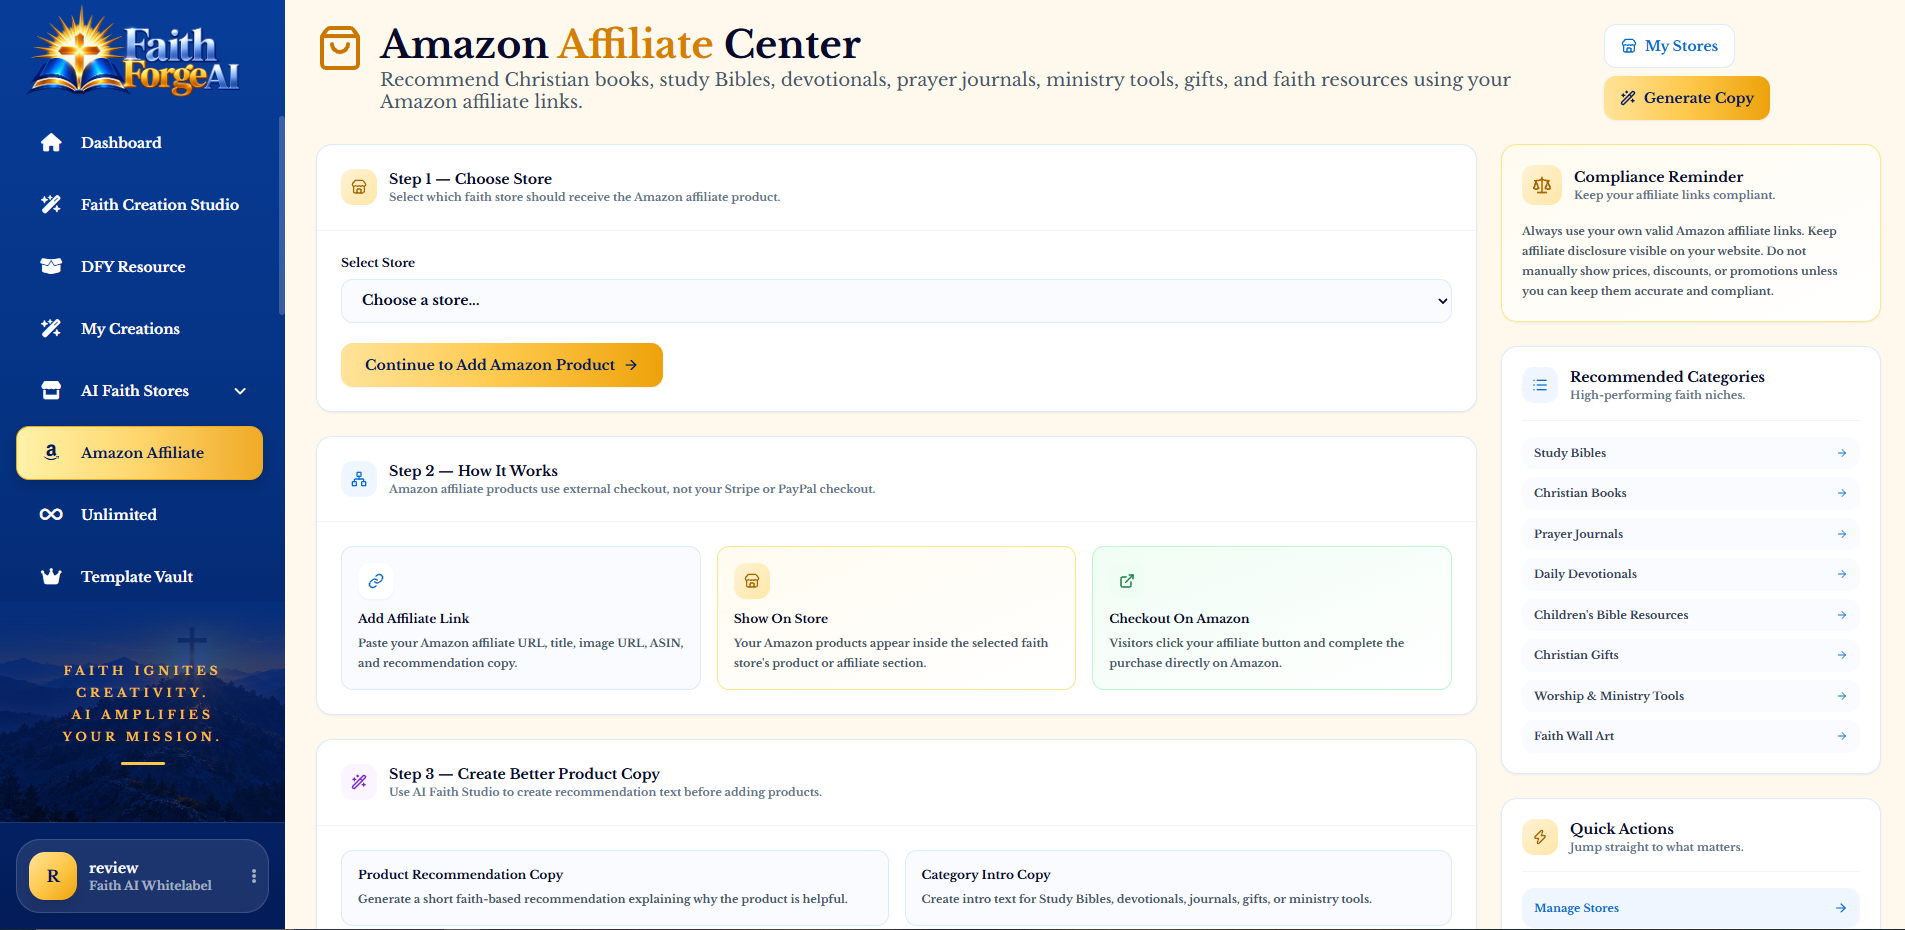
Task: Click the shopping bag icon beside page title
Action: [x=340, y=48]
